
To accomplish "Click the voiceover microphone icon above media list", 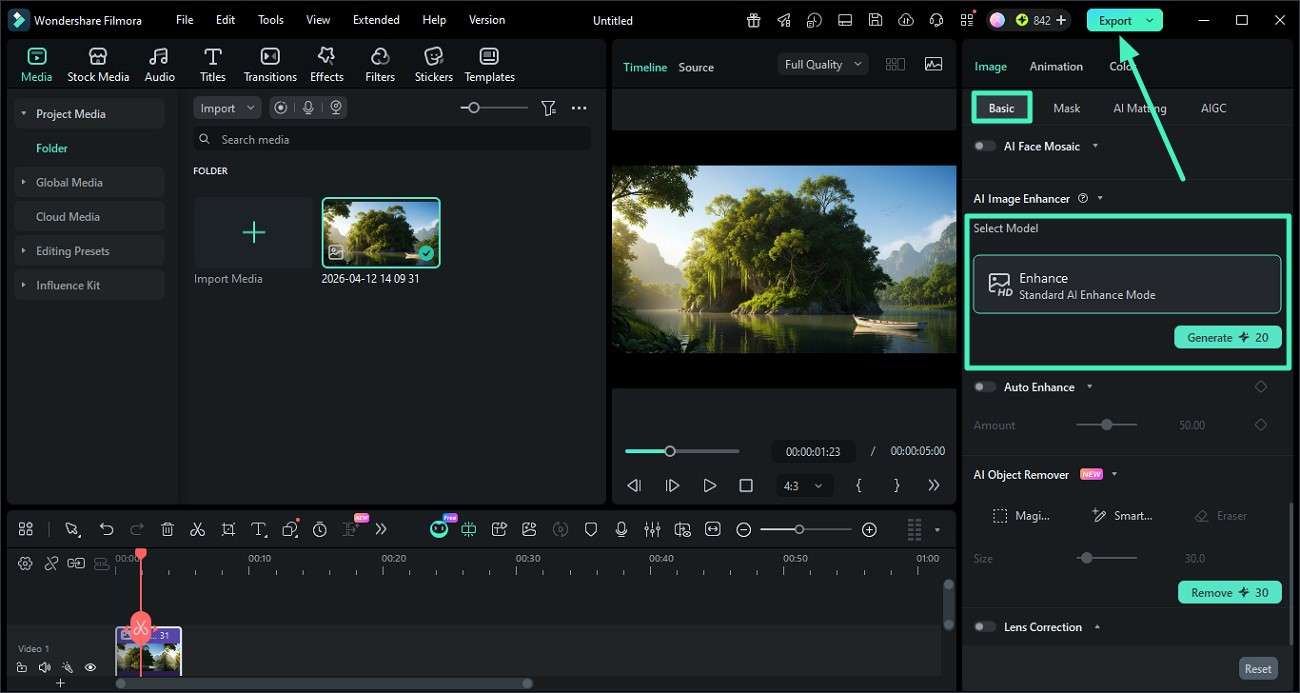I will [308, 107].
